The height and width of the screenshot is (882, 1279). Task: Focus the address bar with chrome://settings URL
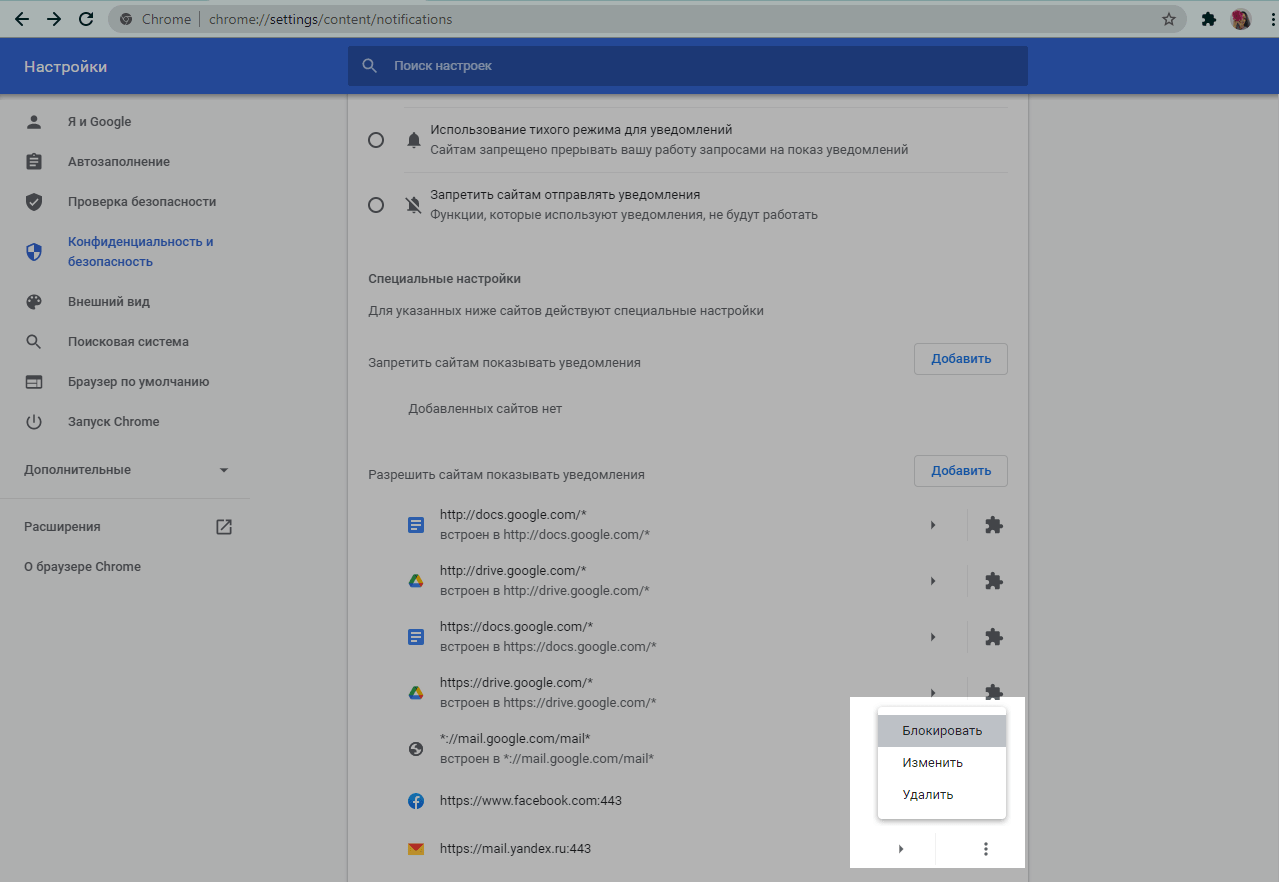(x=647, y=19)
